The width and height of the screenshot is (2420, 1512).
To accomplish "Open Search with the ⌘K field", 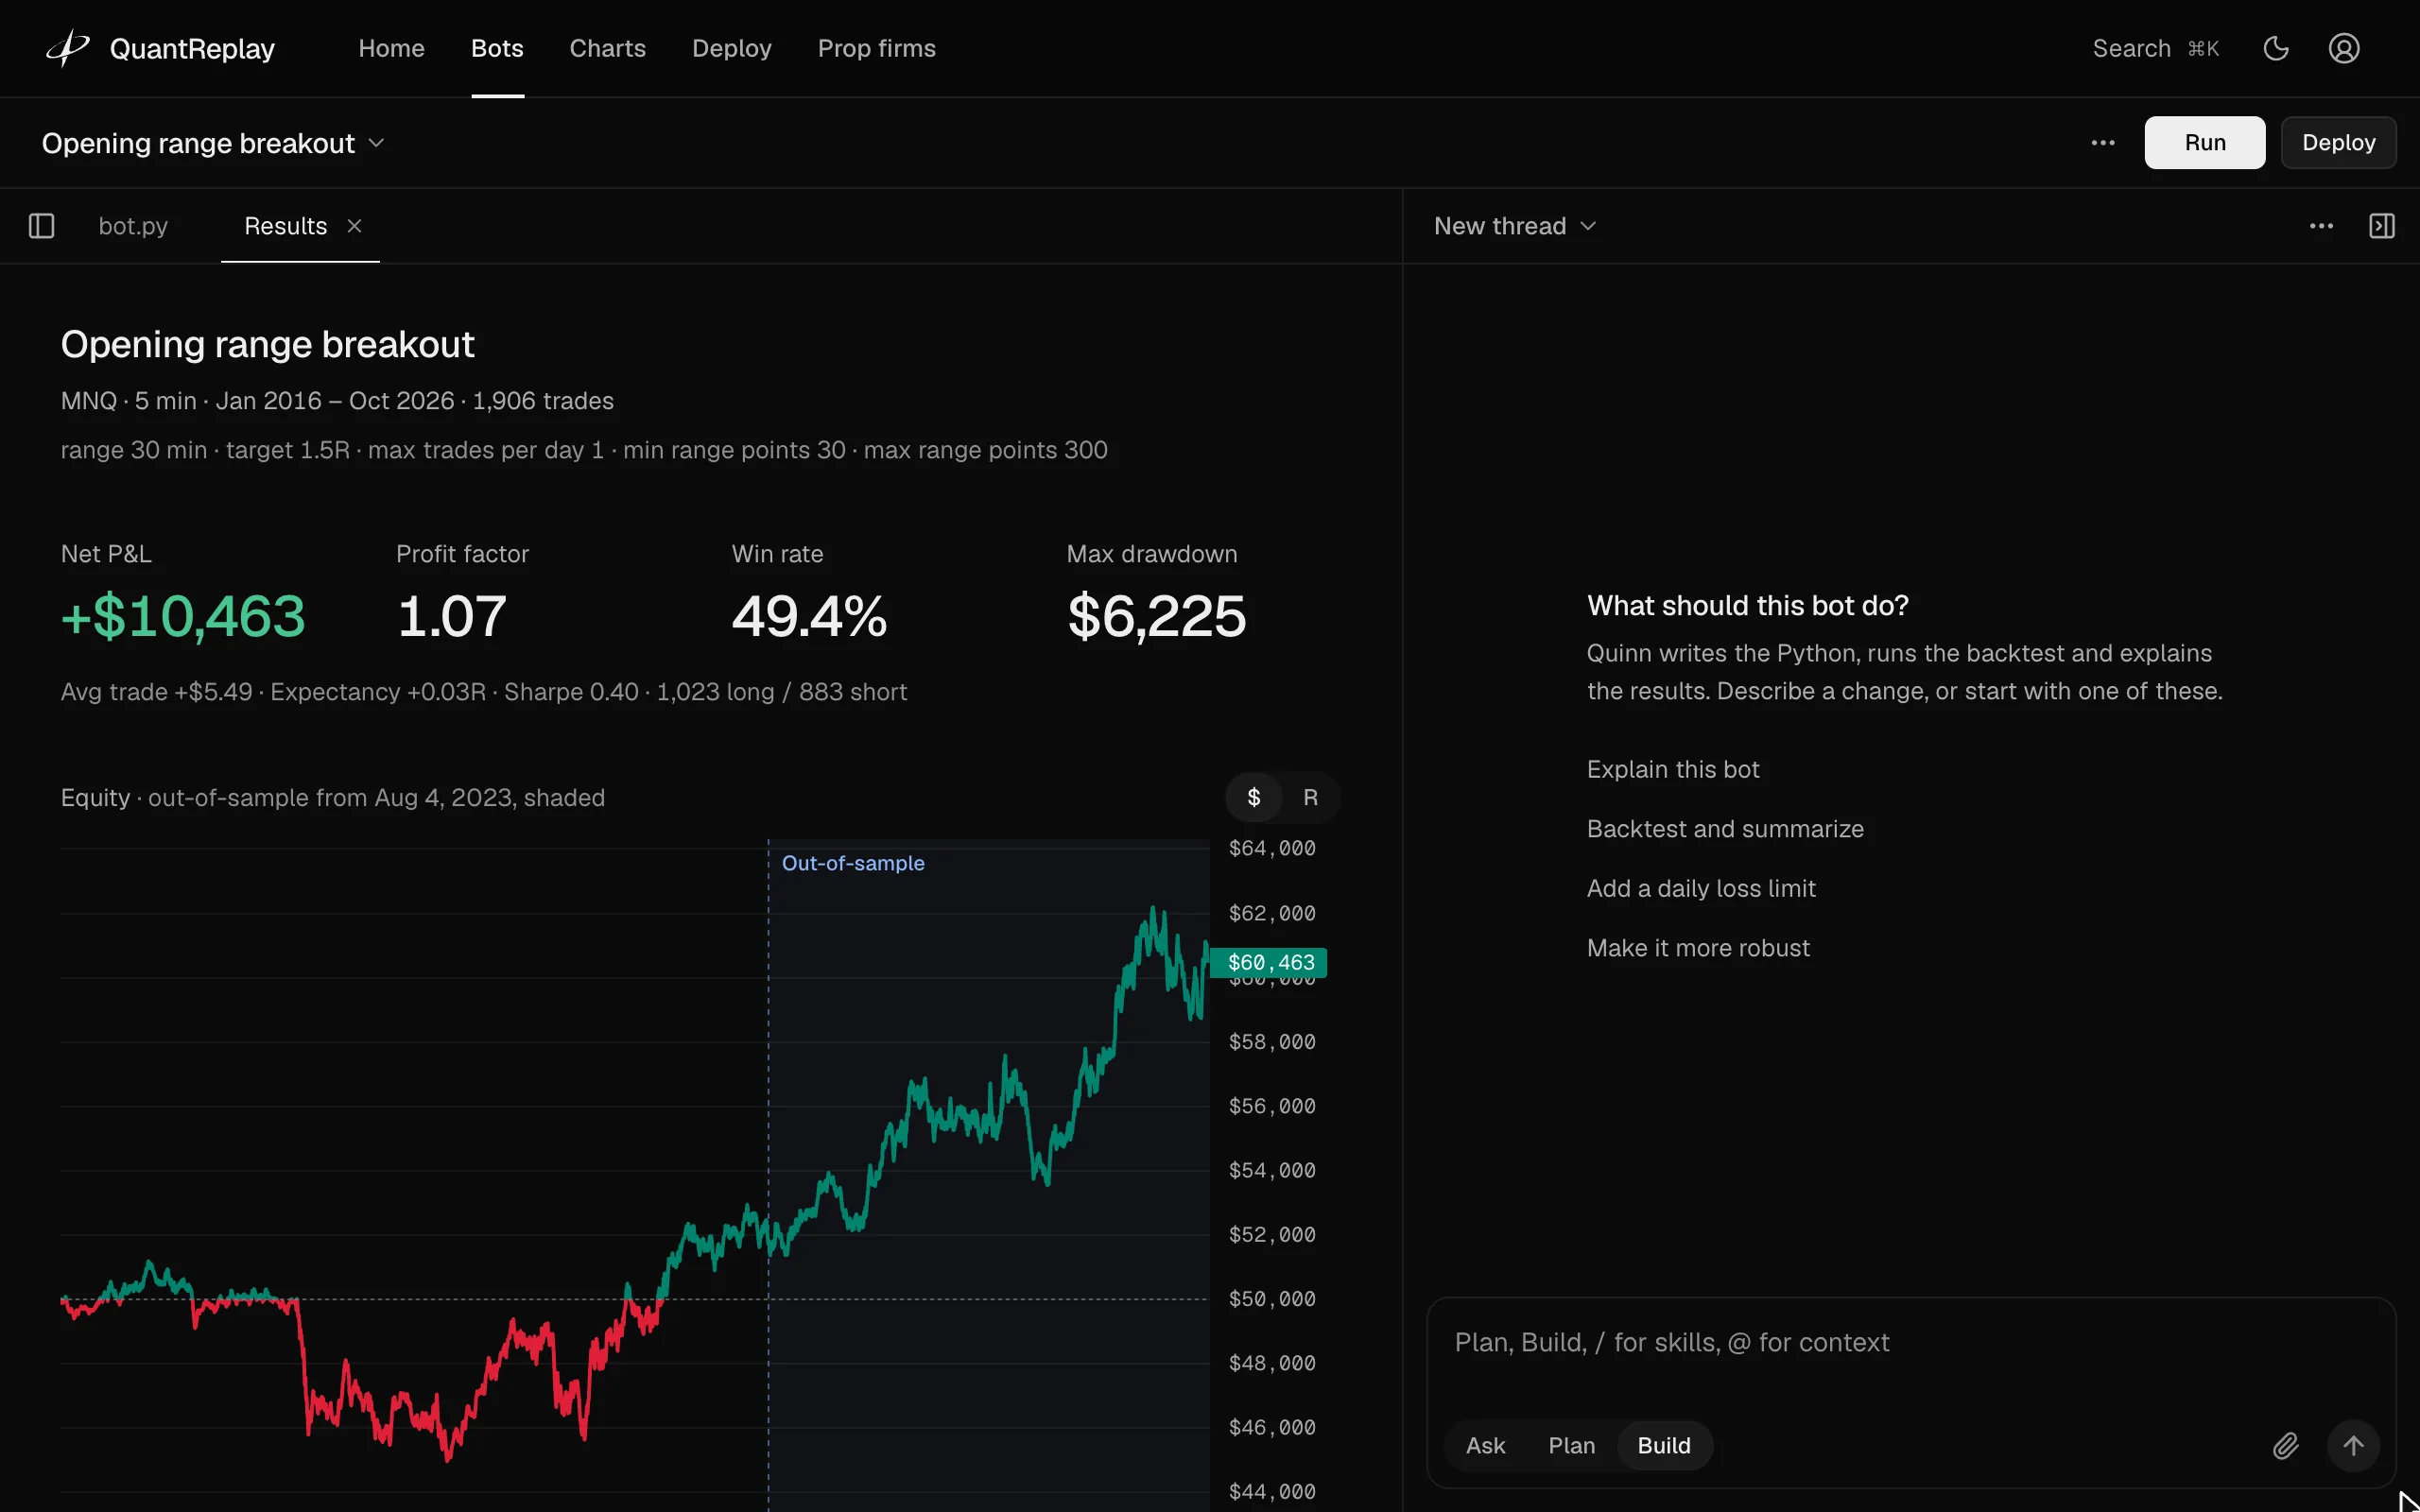I will click(x=2155, y=48).
